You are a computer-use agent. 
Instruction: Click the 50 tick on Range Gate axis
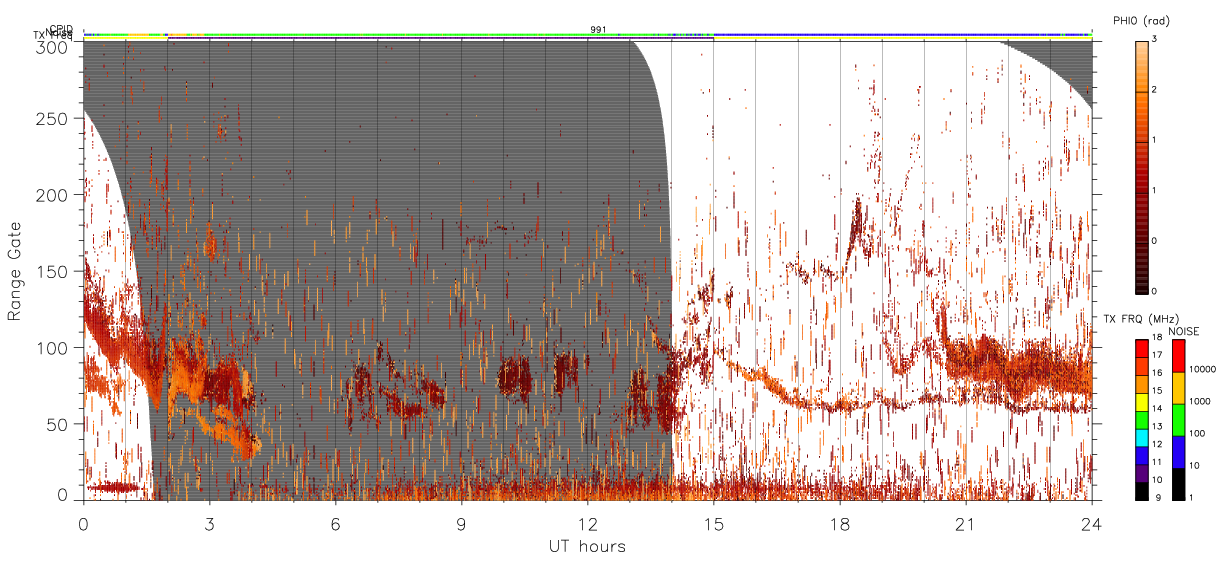[x=59, y=424]
